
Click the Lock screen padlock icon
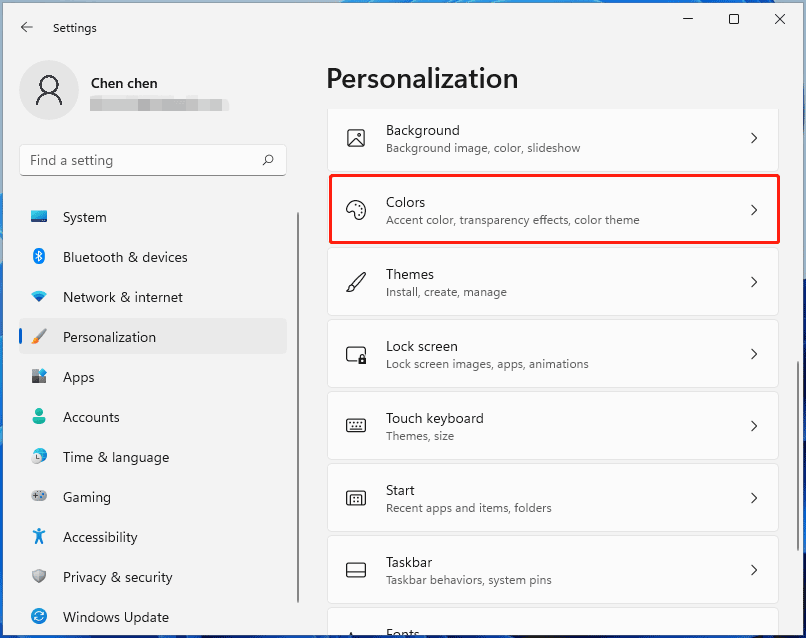click(355, 353)
